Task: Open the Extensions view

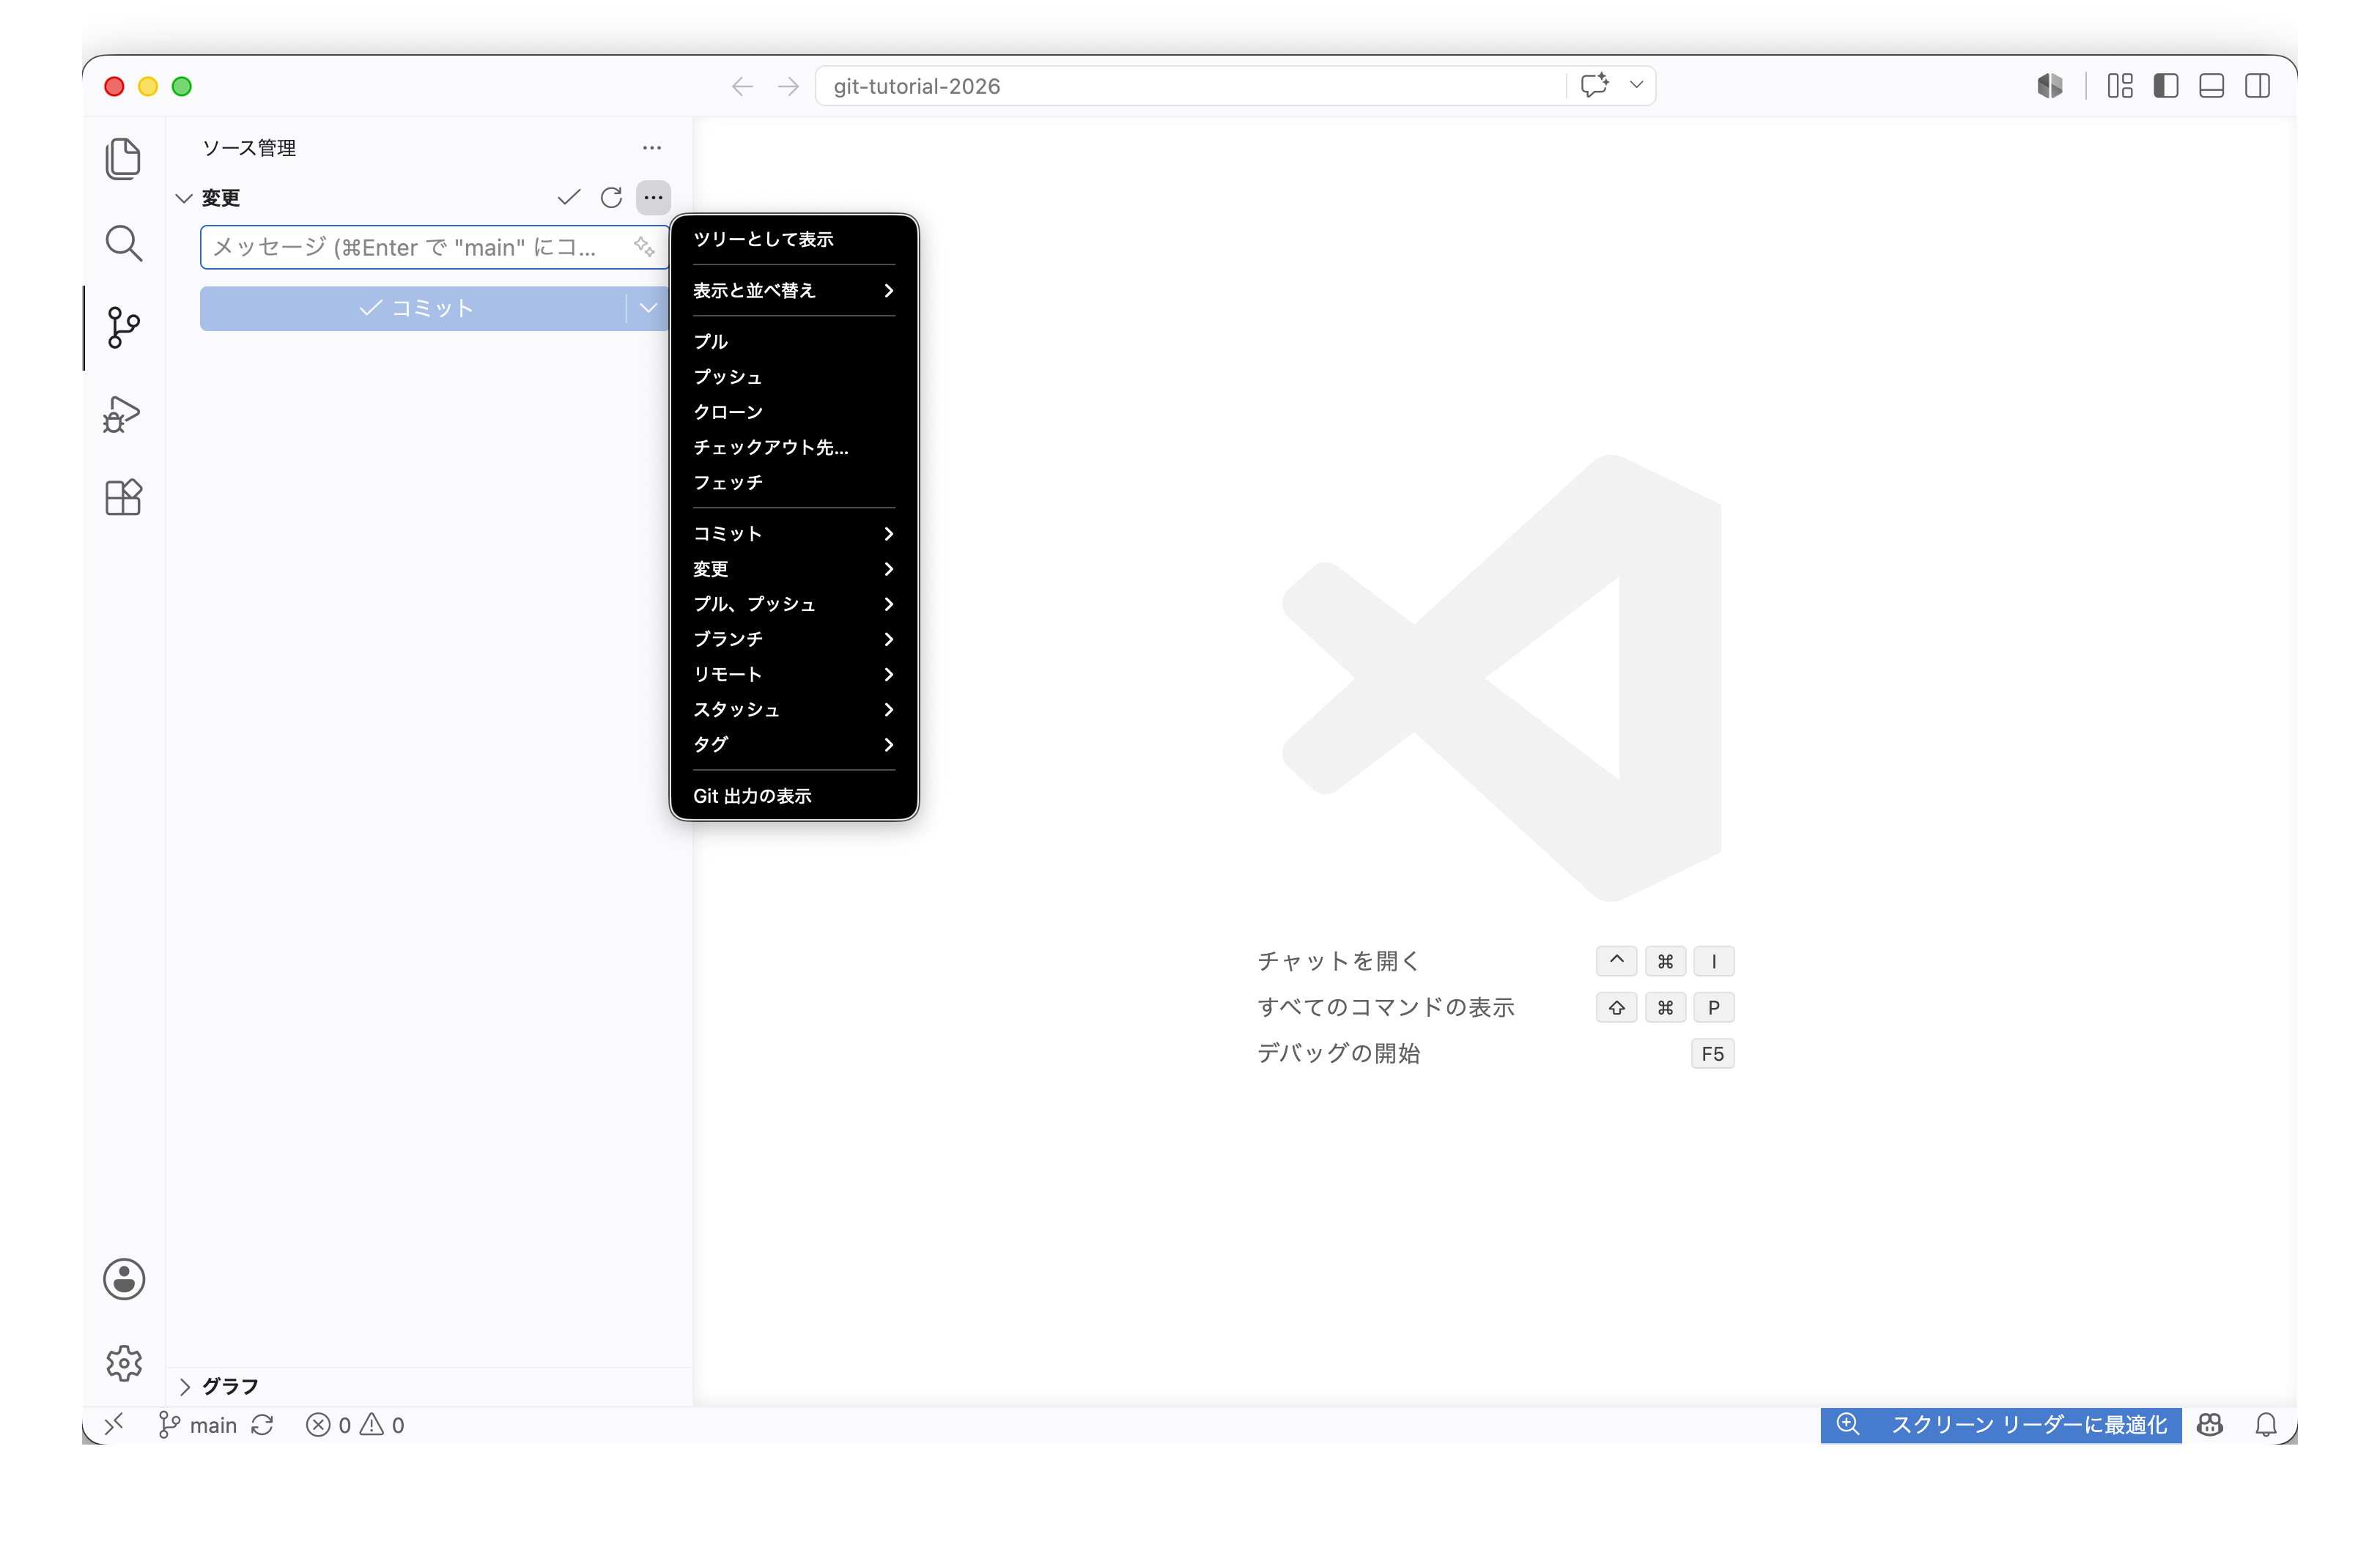Action: pos(123,497)
